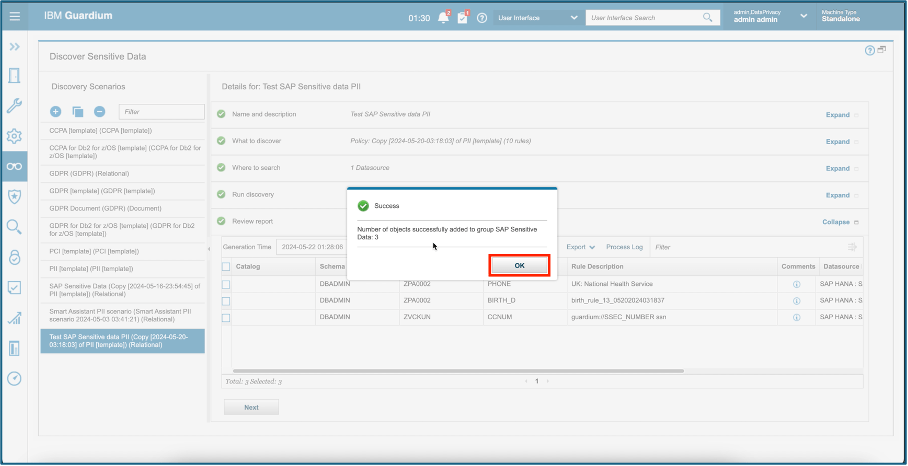Open the to-do clipboard icon in header

(462, 17)
